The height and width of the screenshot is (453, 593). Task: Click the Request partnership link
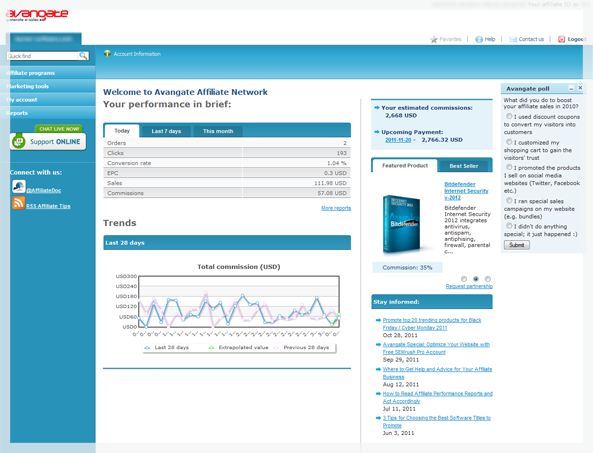click(x=469, y=286)
